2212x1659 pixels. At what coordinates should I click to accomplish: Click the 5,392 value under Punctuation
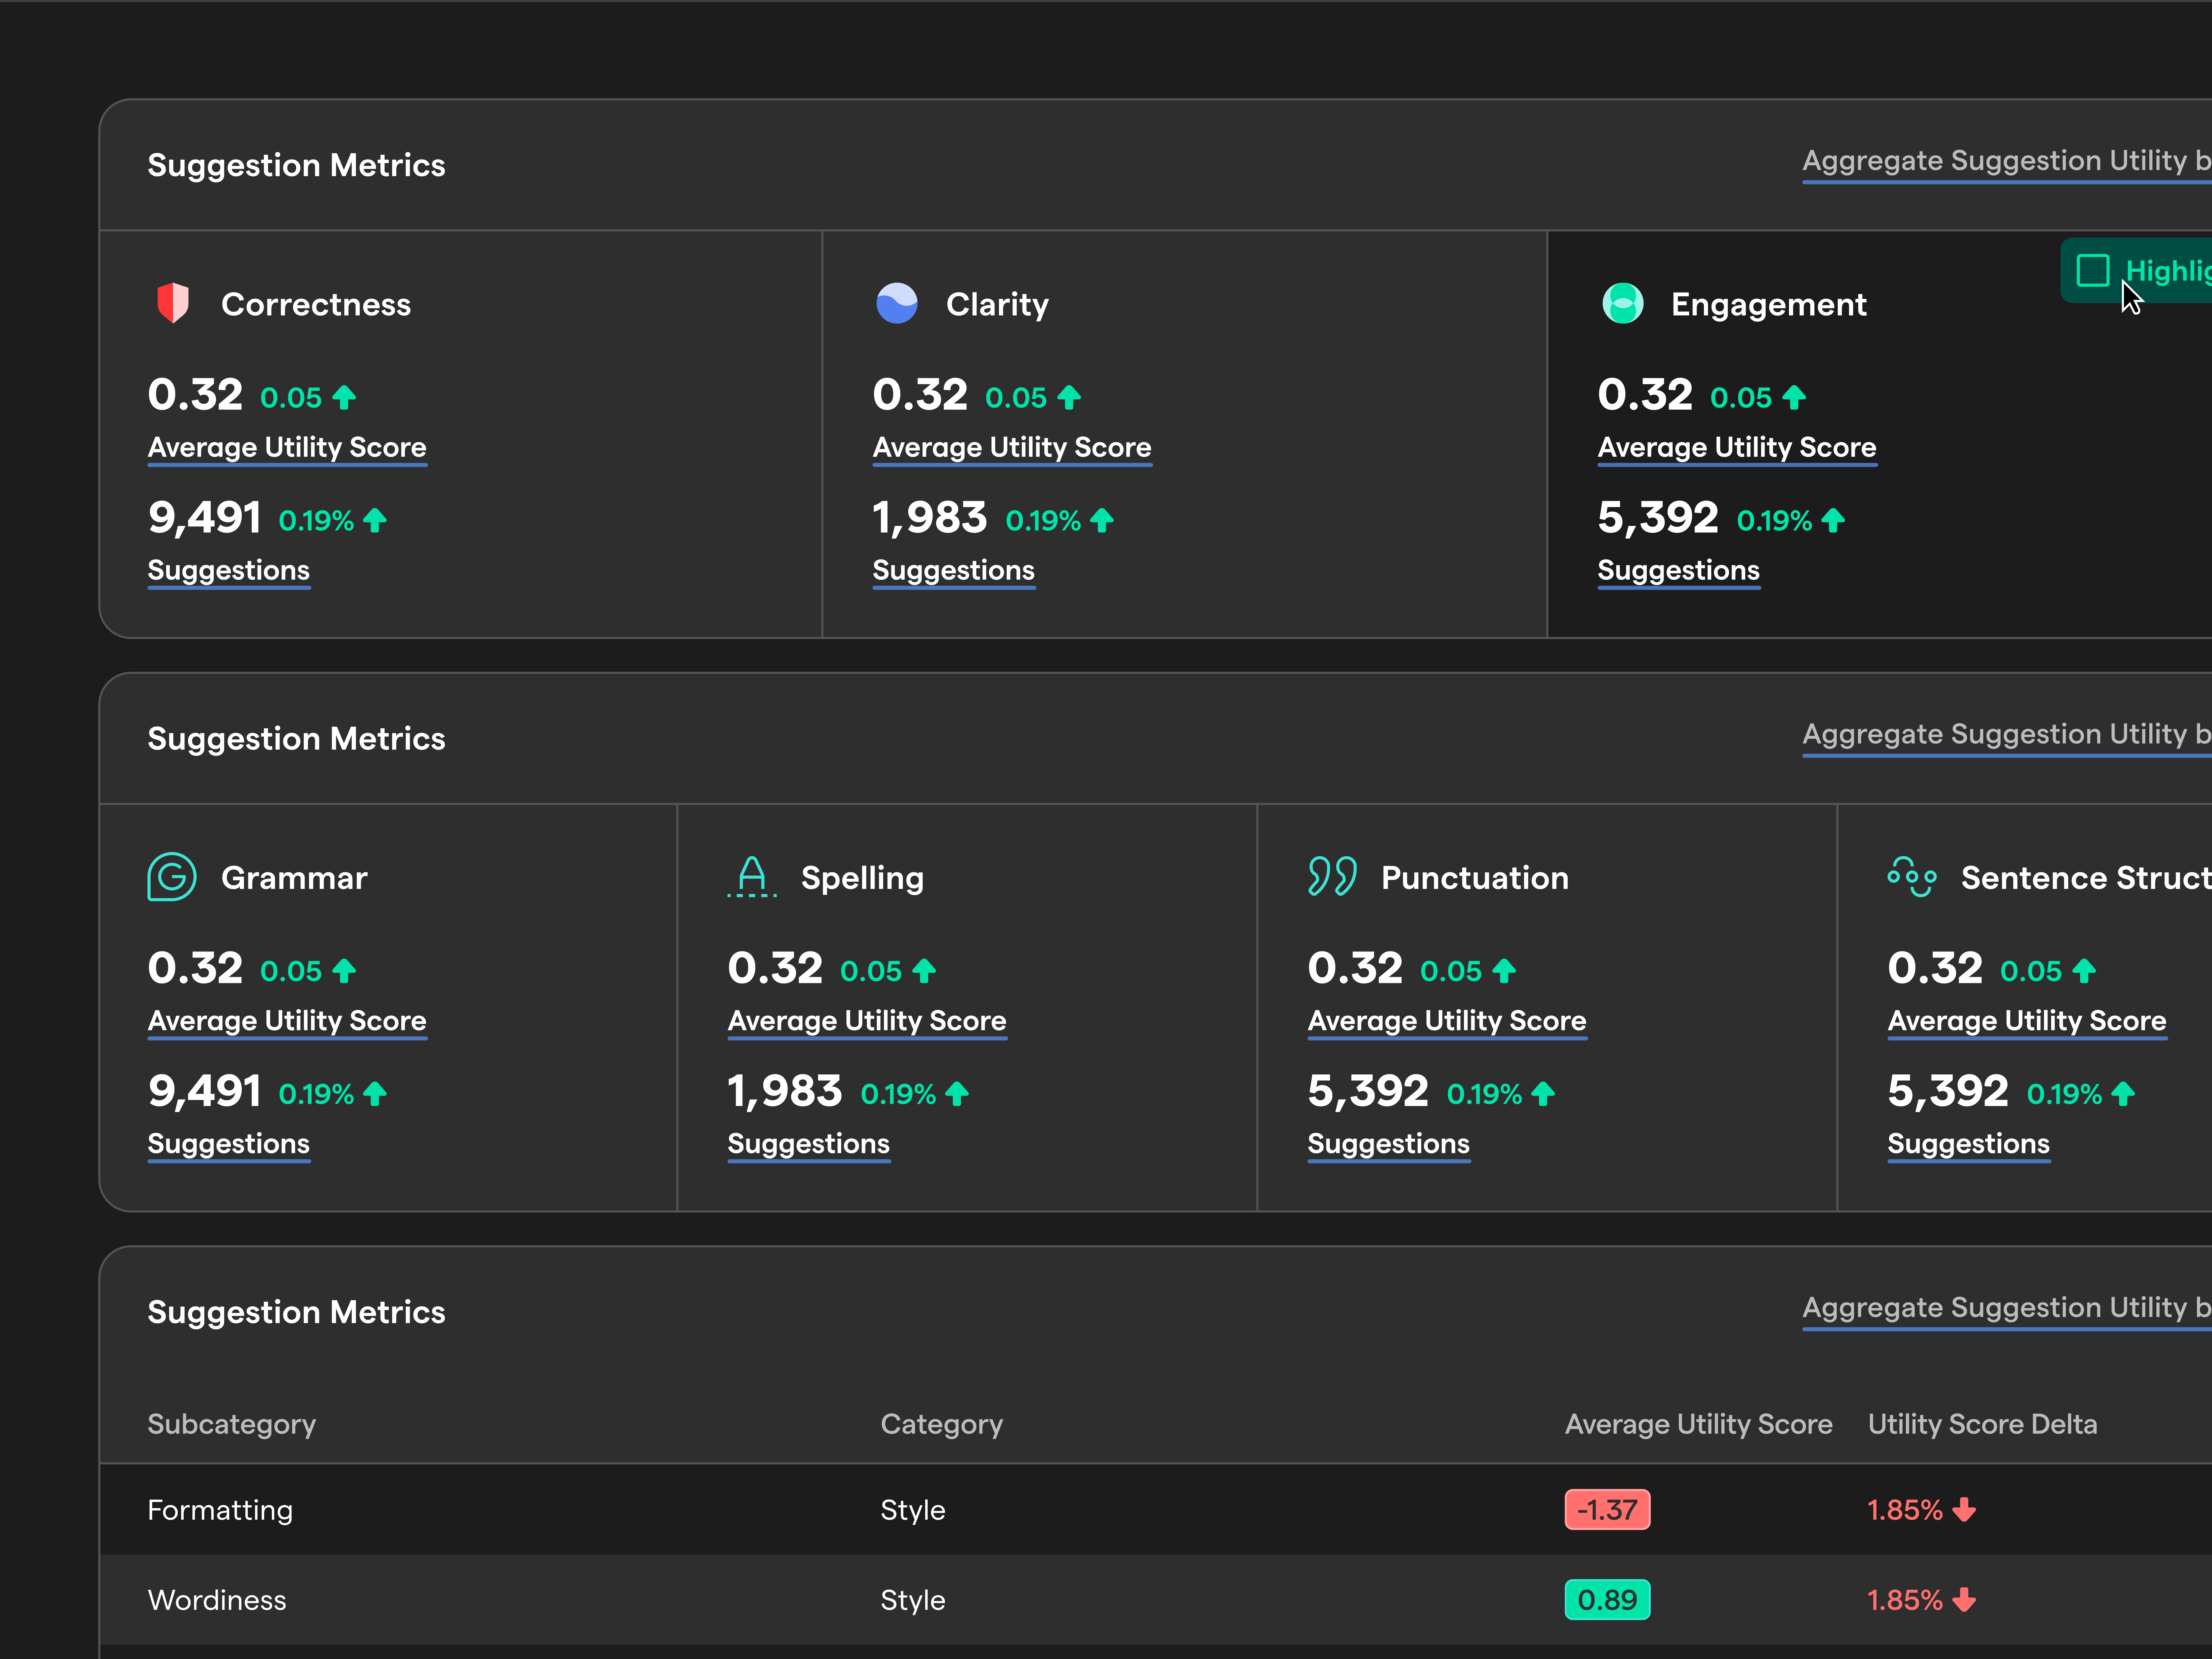[x=1368, y=1092]
